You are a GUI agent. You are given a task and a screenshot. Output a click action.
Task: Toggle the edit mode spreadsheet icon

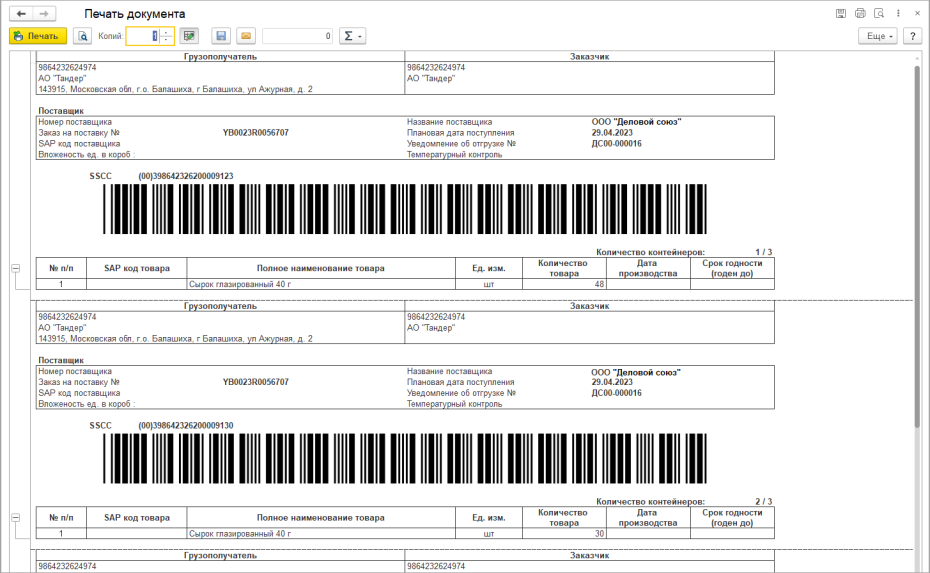click(x=189, y=36)
